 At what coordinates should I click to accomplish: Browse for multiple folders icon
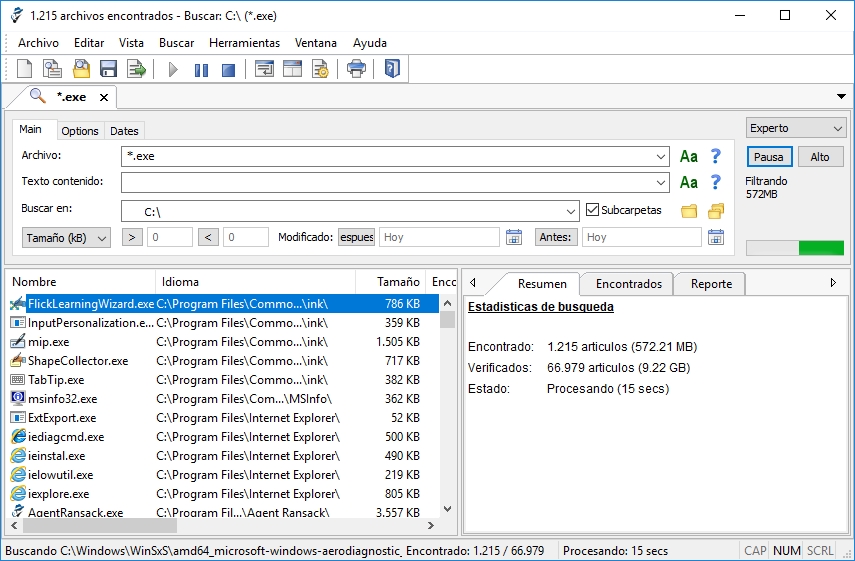pyautogui.click(x=716, y=211)
